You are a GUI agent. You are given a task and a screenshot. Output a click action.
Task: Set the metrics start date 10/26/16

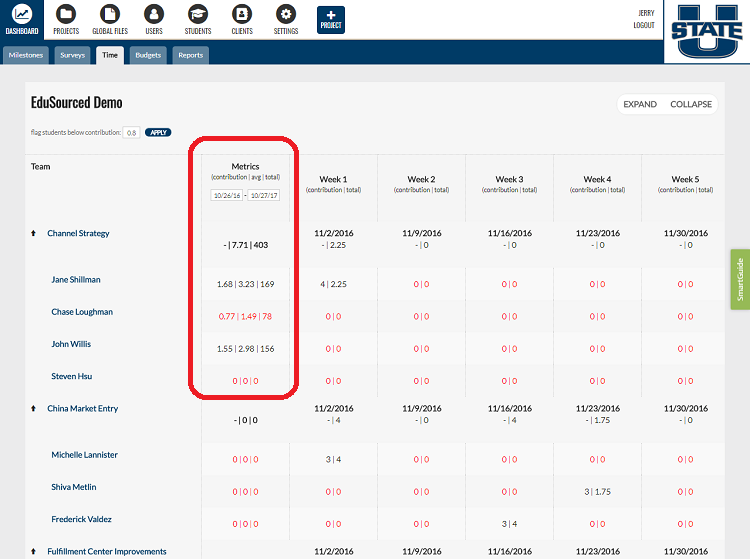pyautogui.click(x=227, y=195)
